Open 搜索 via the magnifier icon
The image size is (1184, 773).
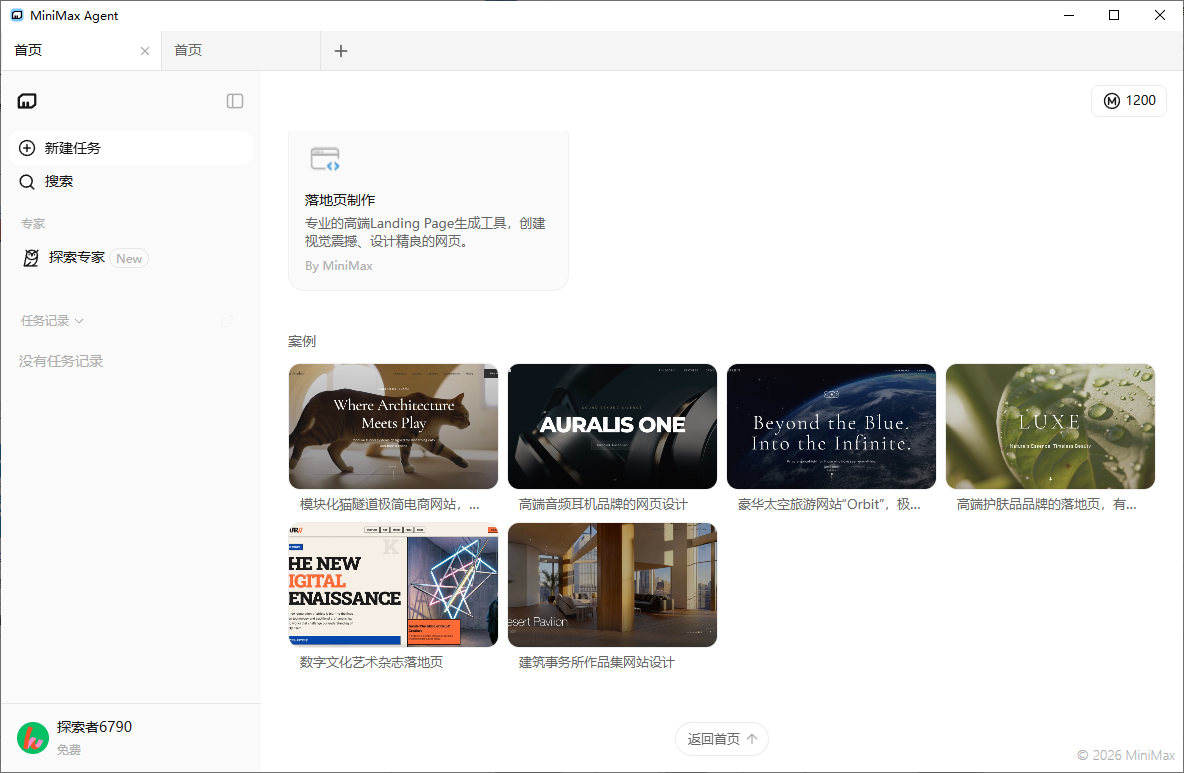[27, 182]
